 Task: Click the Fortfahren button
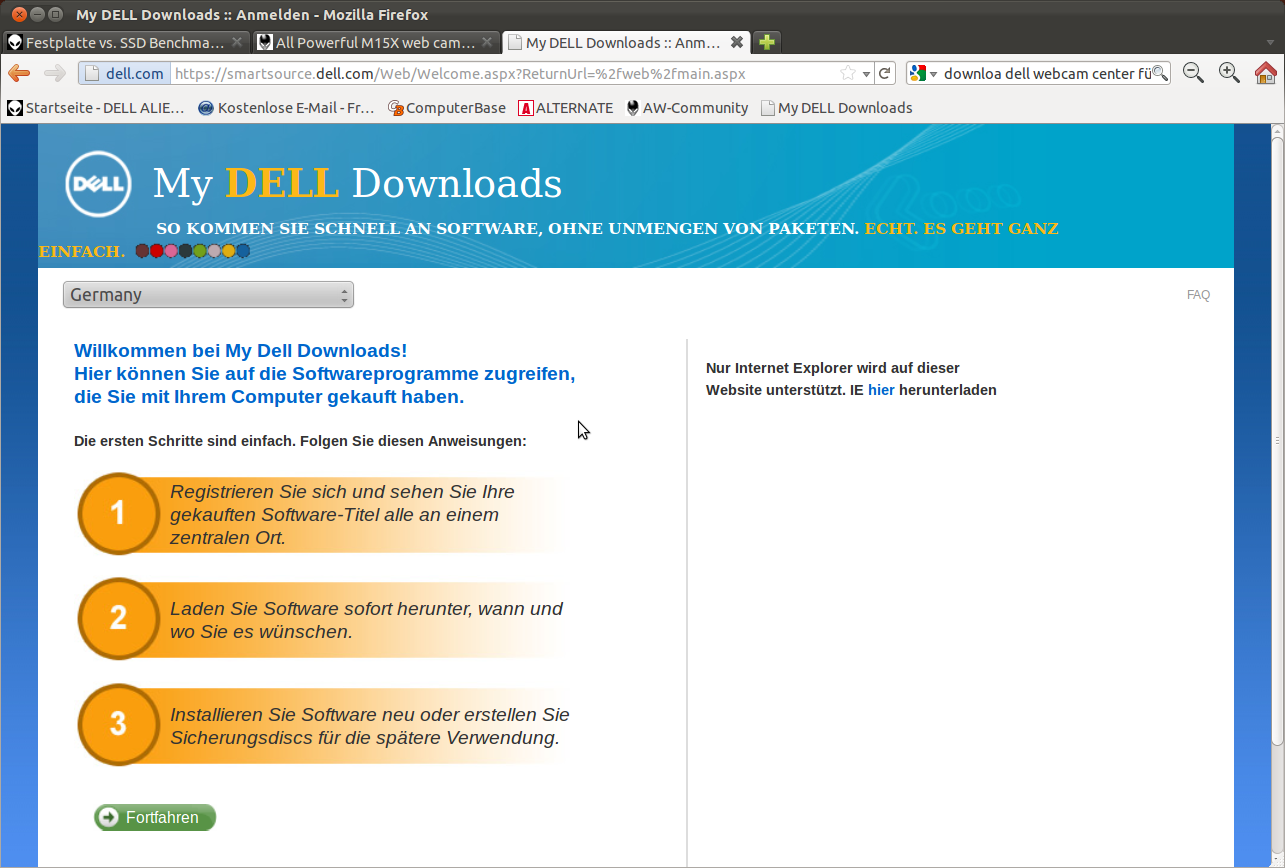pyautogui.click(x=155, y=817)
